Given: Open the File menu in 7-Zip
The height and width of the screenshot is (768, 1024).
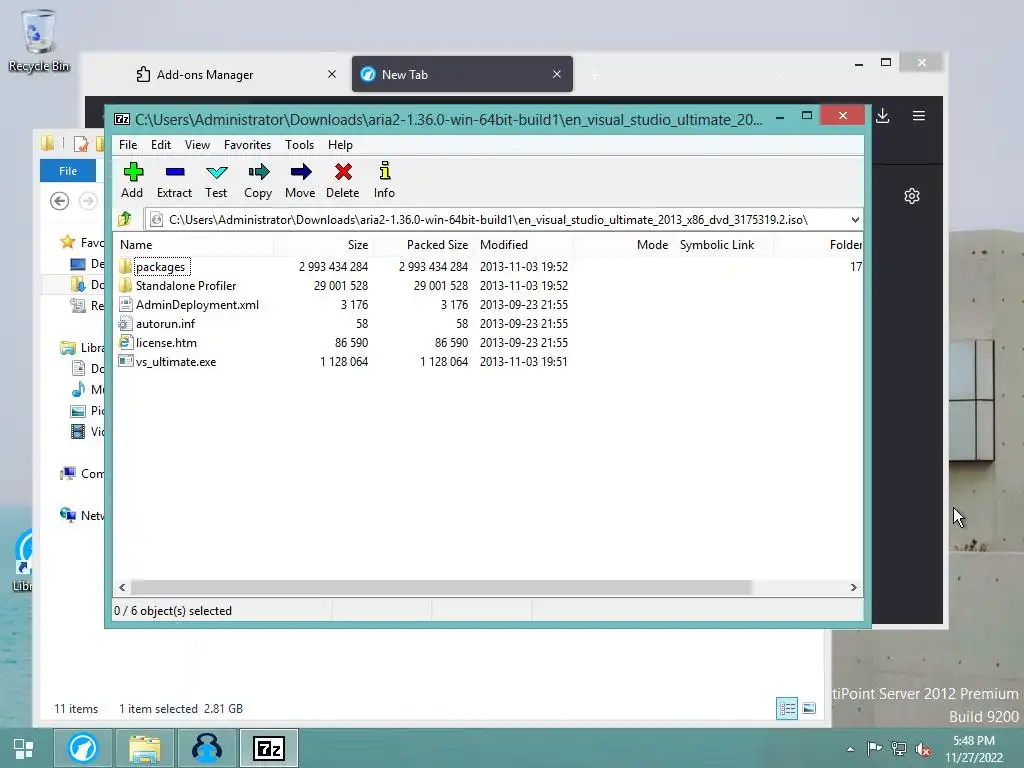Looking at the screenshot, I should tap(128, 144).
